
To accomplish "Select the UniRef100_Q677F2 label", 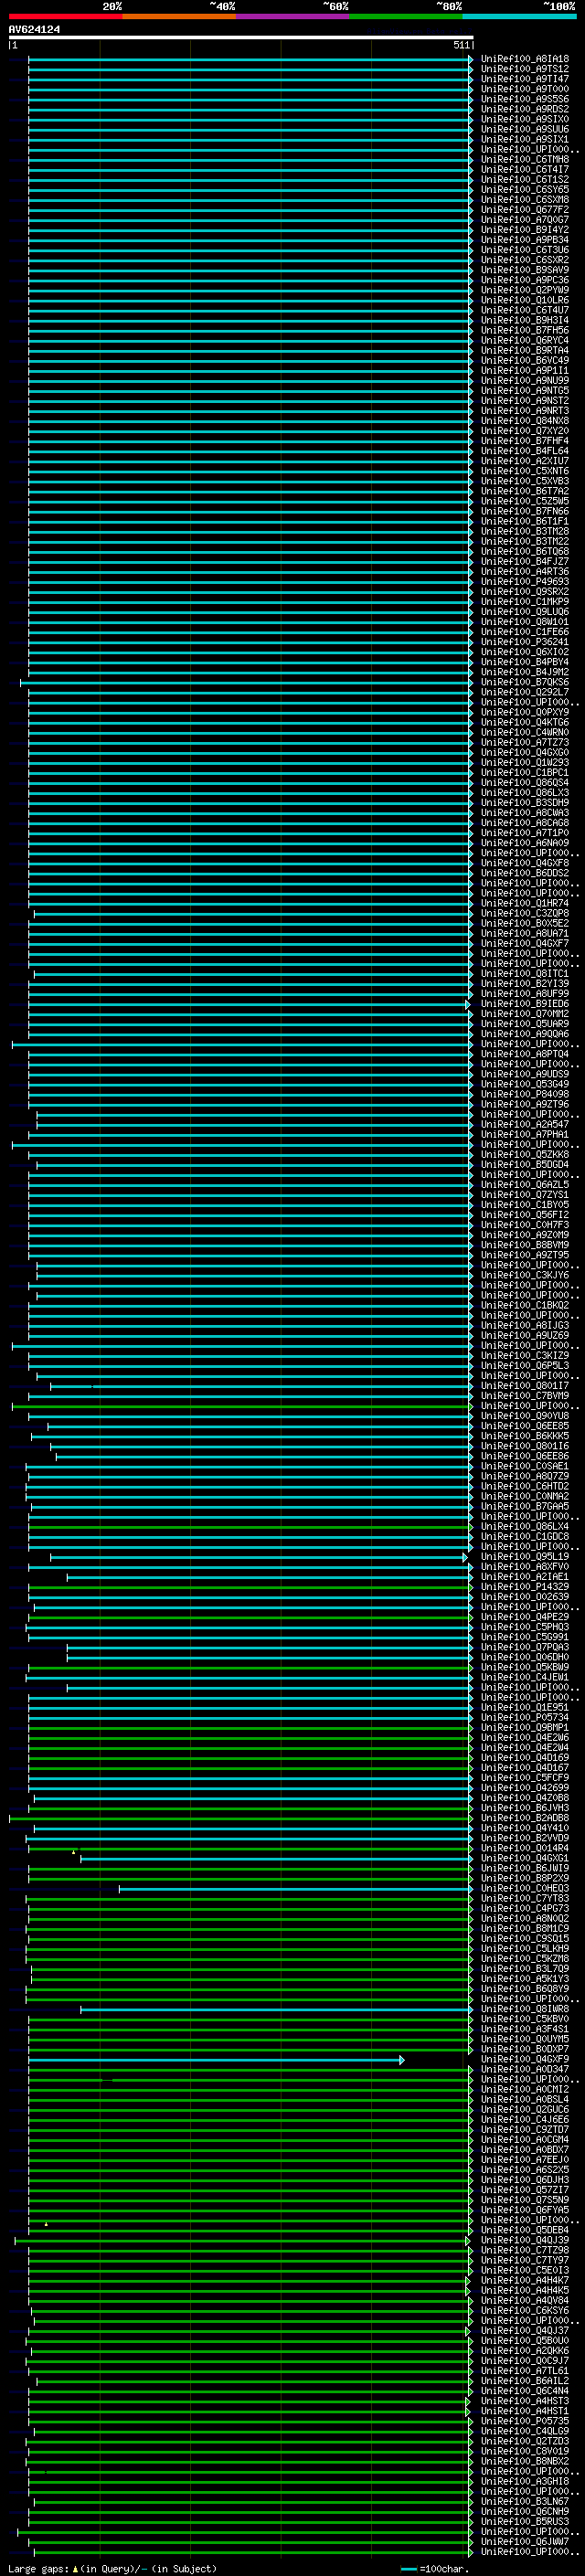I will coord(525,209).
